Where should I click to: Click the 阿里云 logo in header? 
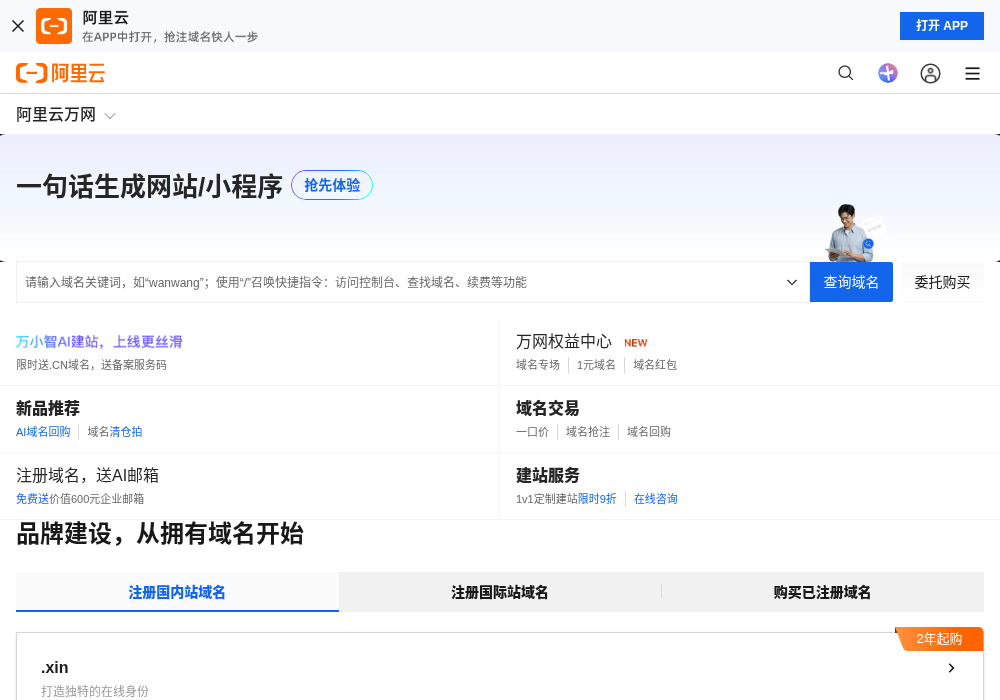click(x=61, y=73)
